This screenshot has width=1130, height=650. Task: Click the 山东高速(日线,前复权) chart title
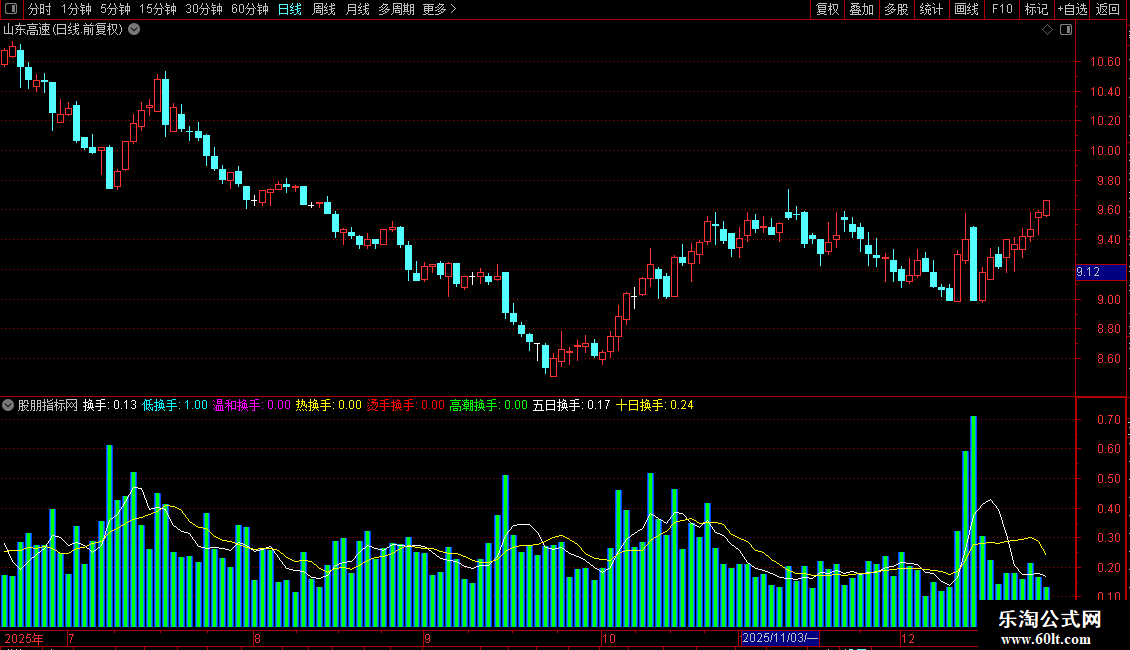pos(63,30)
